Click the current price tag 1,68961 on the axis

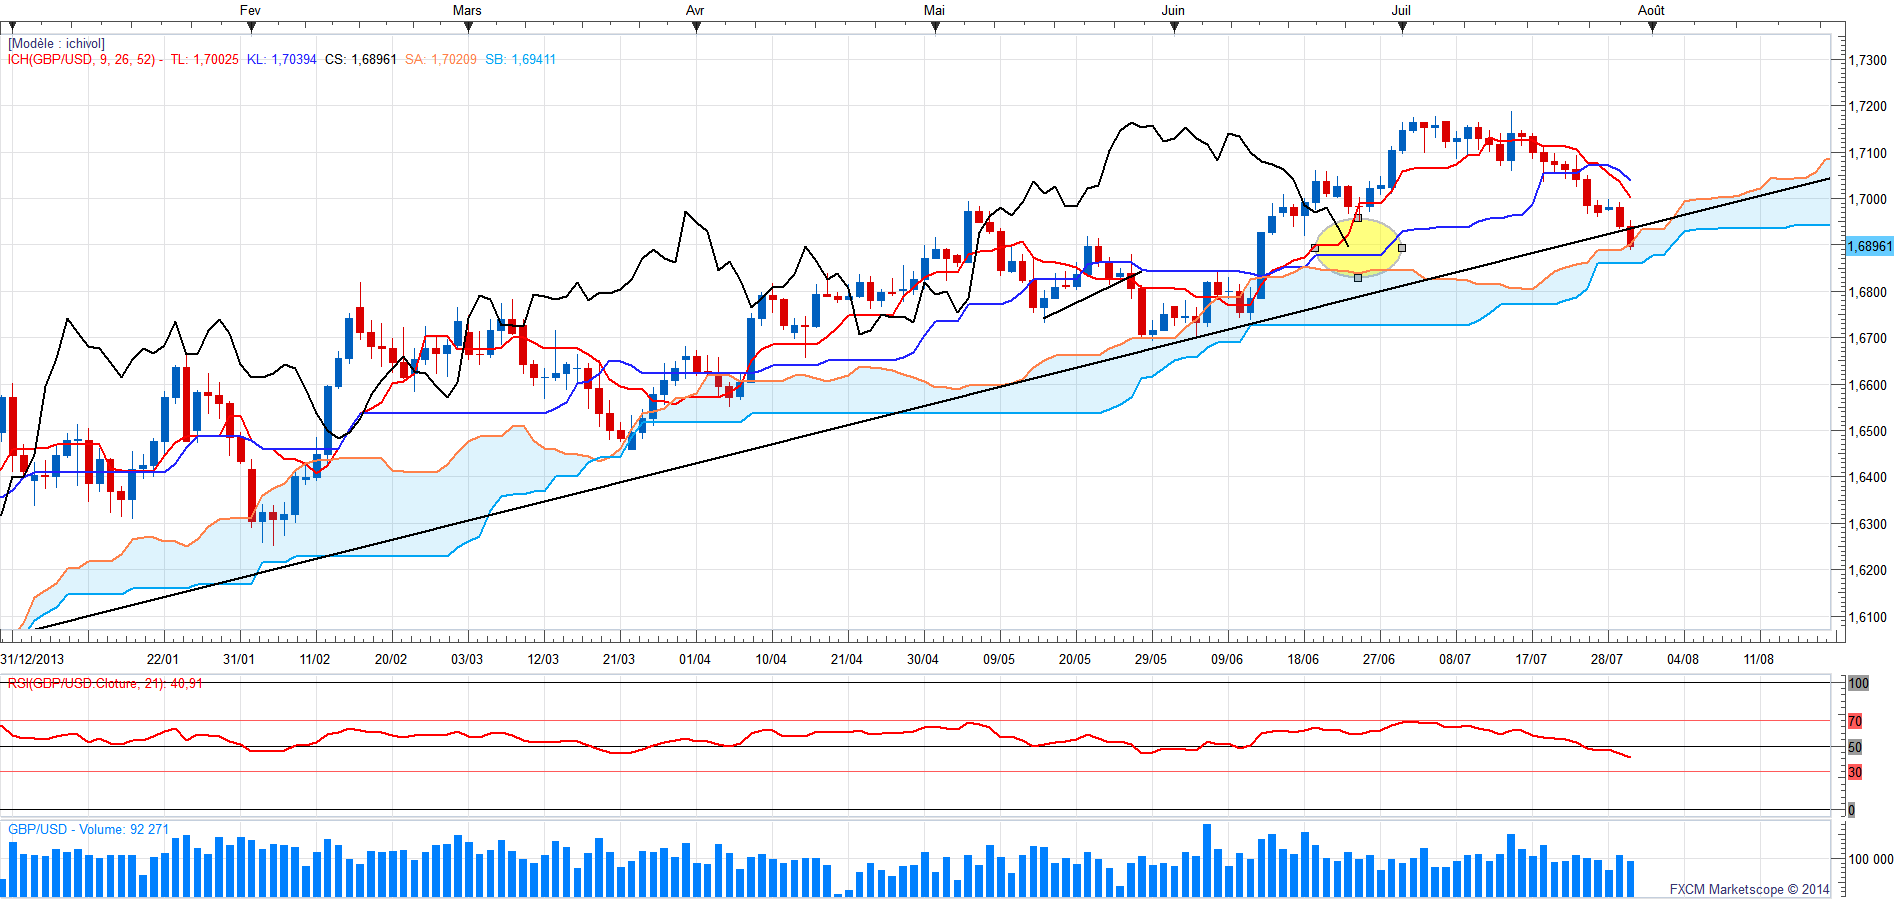pos(1869,246)
